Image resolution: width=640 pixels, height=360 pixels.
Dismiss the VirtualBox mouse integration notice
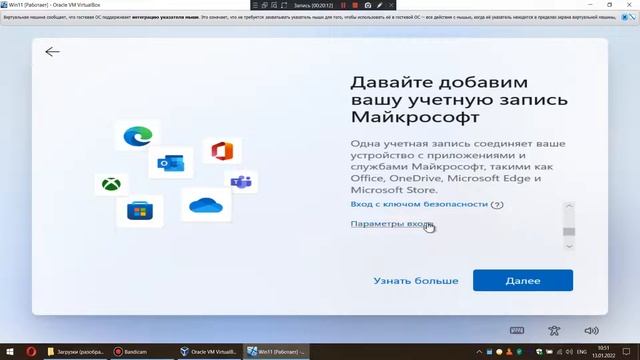(x=624, y=17)
